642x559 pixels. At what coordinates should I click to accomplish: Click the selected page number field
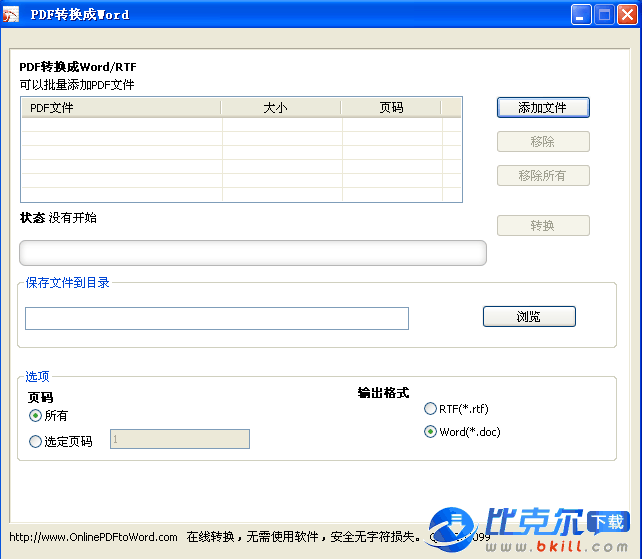(180, 439)
